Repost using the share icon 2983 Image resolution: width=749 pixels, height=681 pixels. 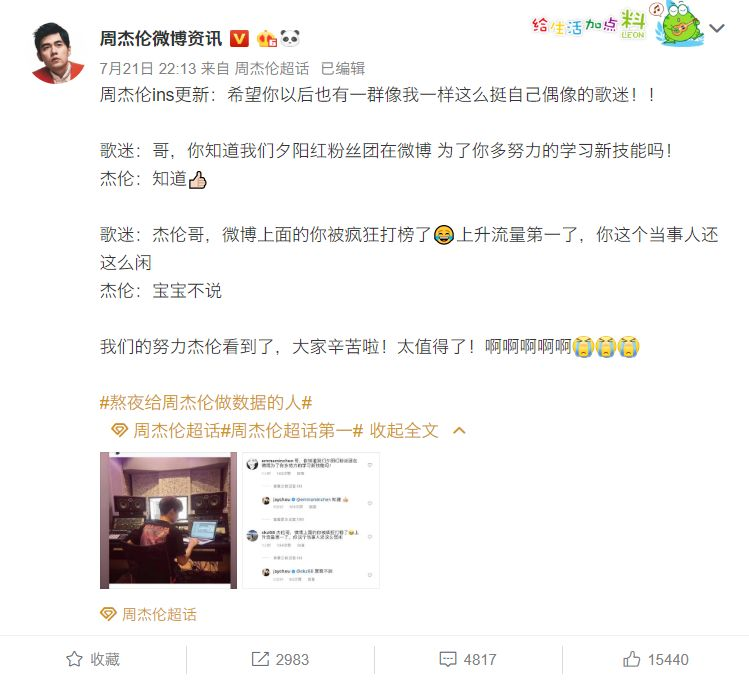tap(280, 659)
